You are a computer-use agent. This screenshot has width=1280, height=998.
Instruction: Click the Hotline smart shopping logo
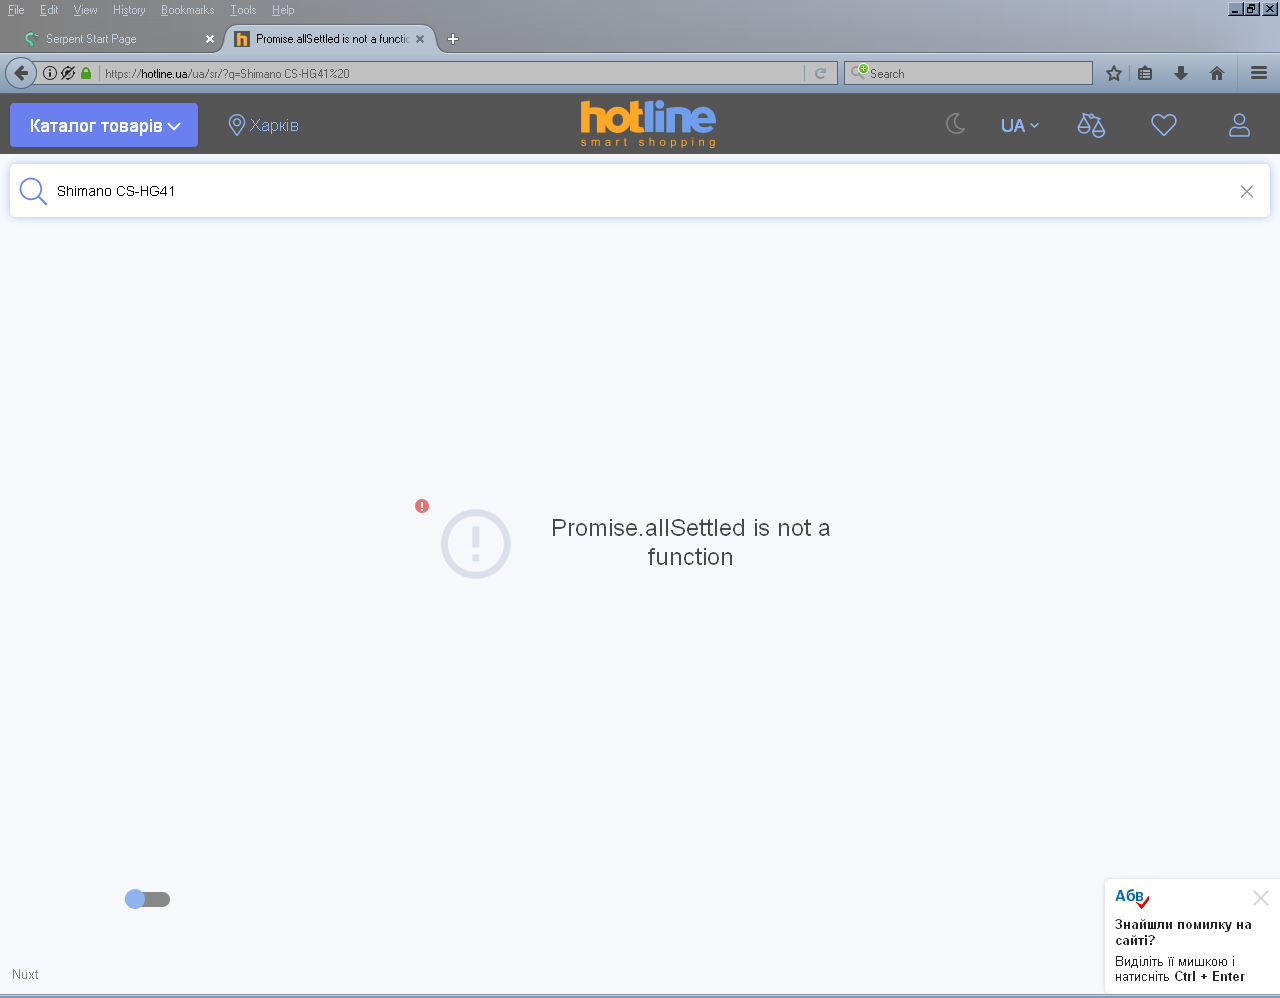point(648,124)
